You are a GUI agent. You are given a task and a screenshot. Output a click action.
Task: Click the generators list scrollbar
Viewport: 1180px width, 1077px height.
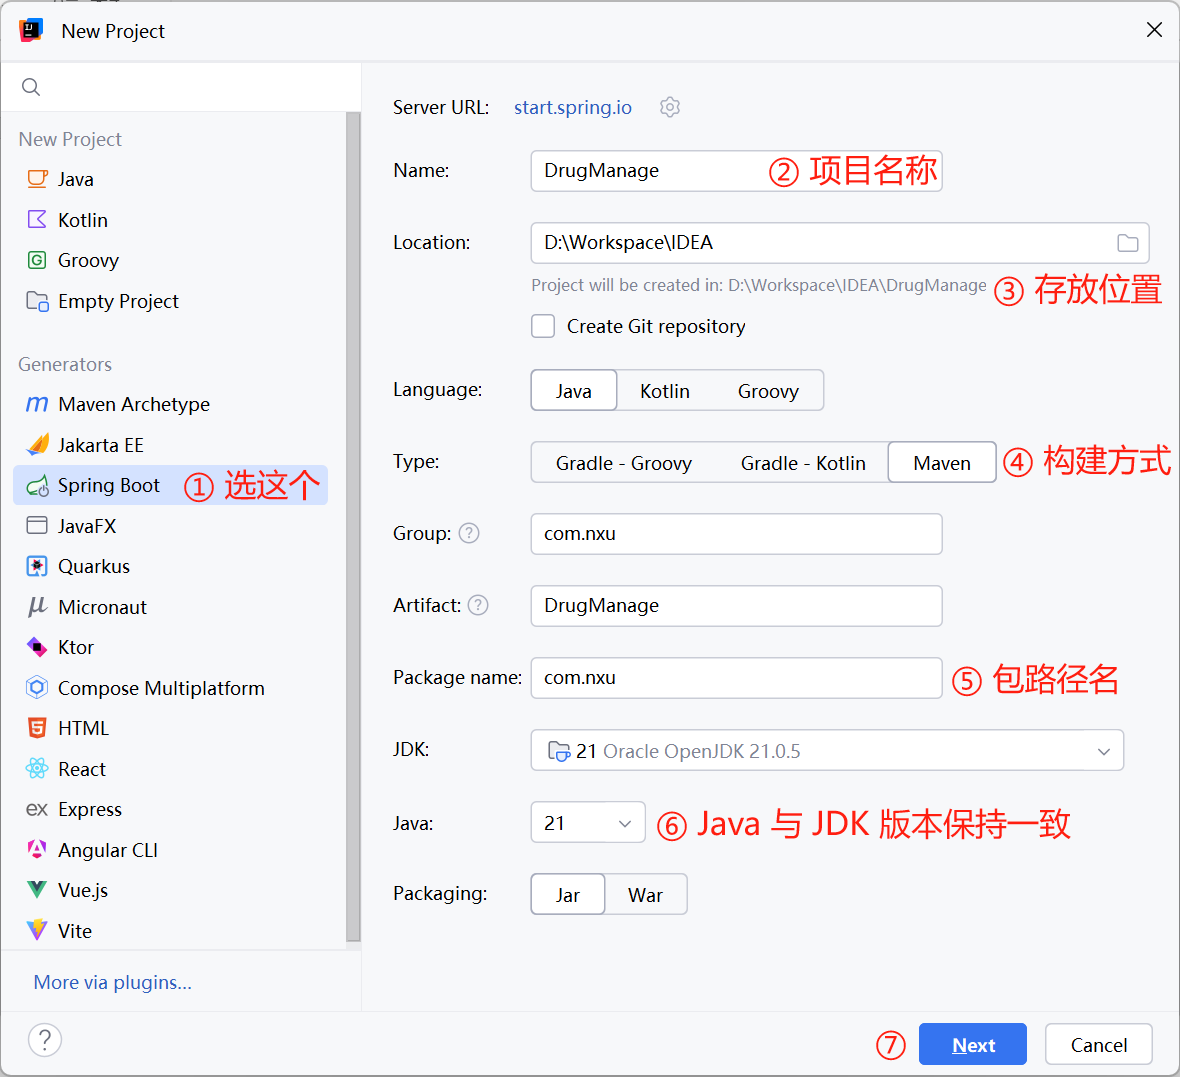pyautogui.click(x=353, y=527)
